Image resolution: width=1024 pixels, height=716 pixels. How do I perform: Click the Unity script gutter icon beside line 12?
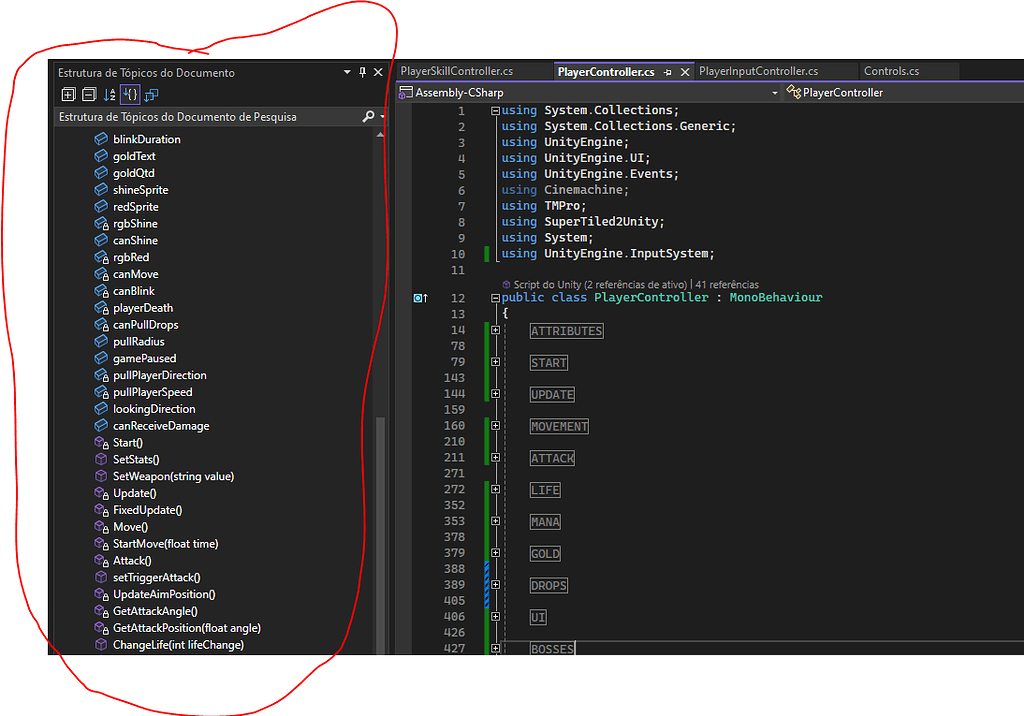point(417,298)
